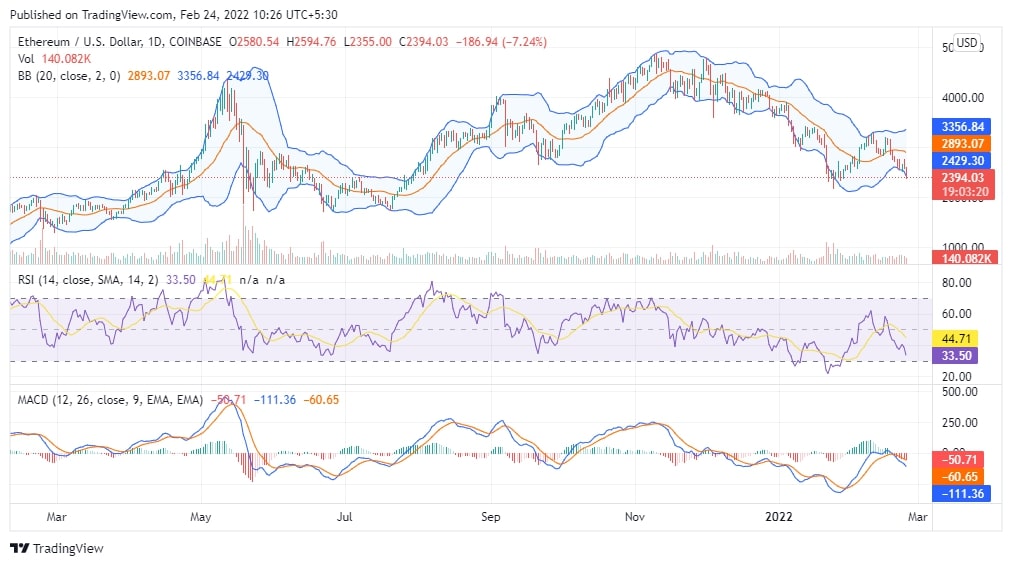This screenshot has height=566, width=1012.
Task: Click the 80.00 RSI axis label
Action: [x=956, y=282]
